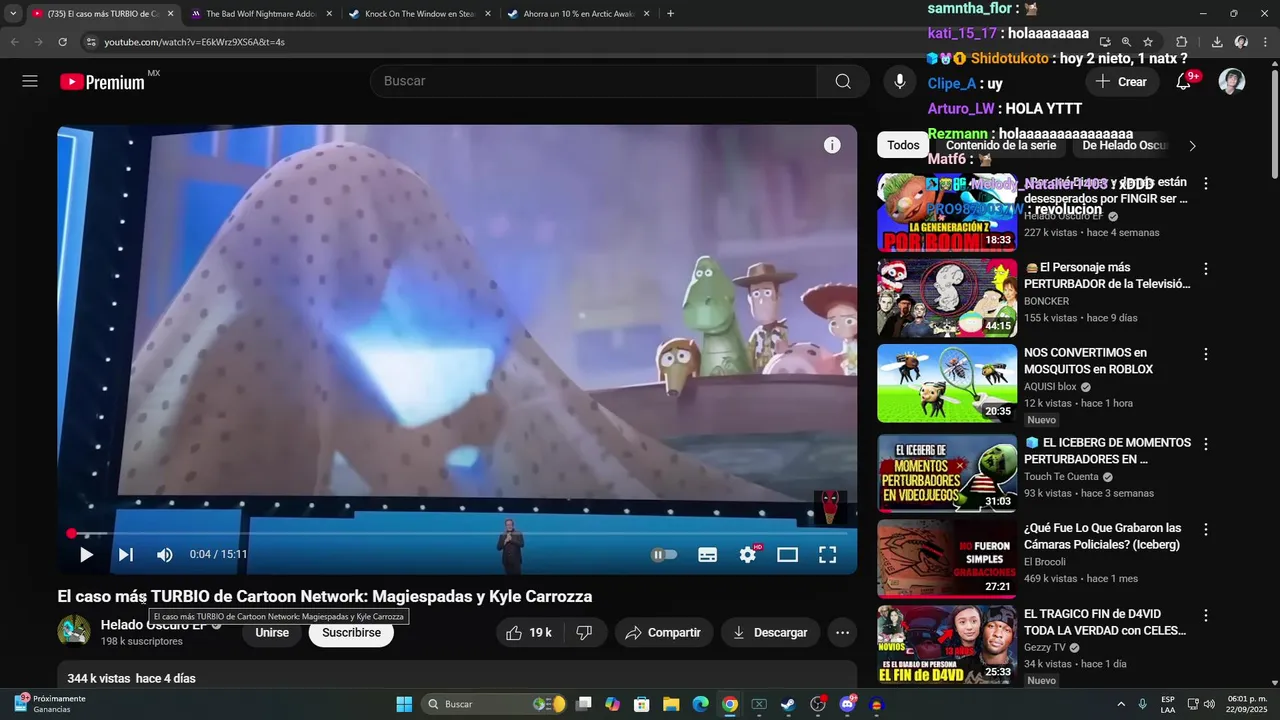Open options for the Generación Z video

[x=1206, y=184]
